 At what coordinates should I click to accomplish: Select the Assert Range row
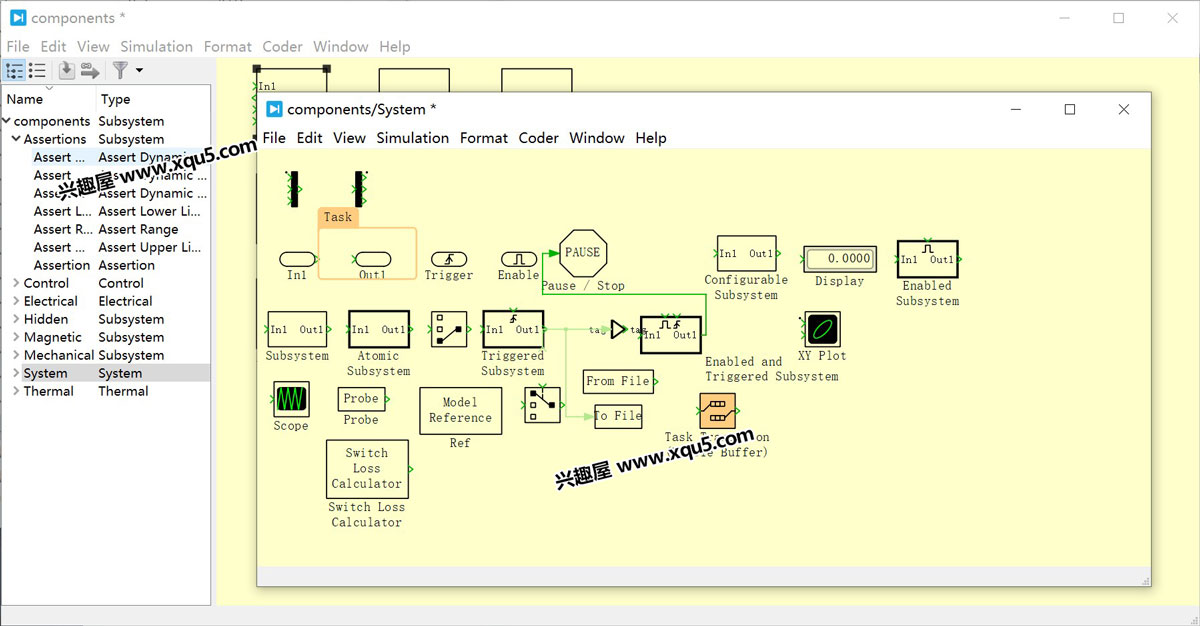pos(105,229)
